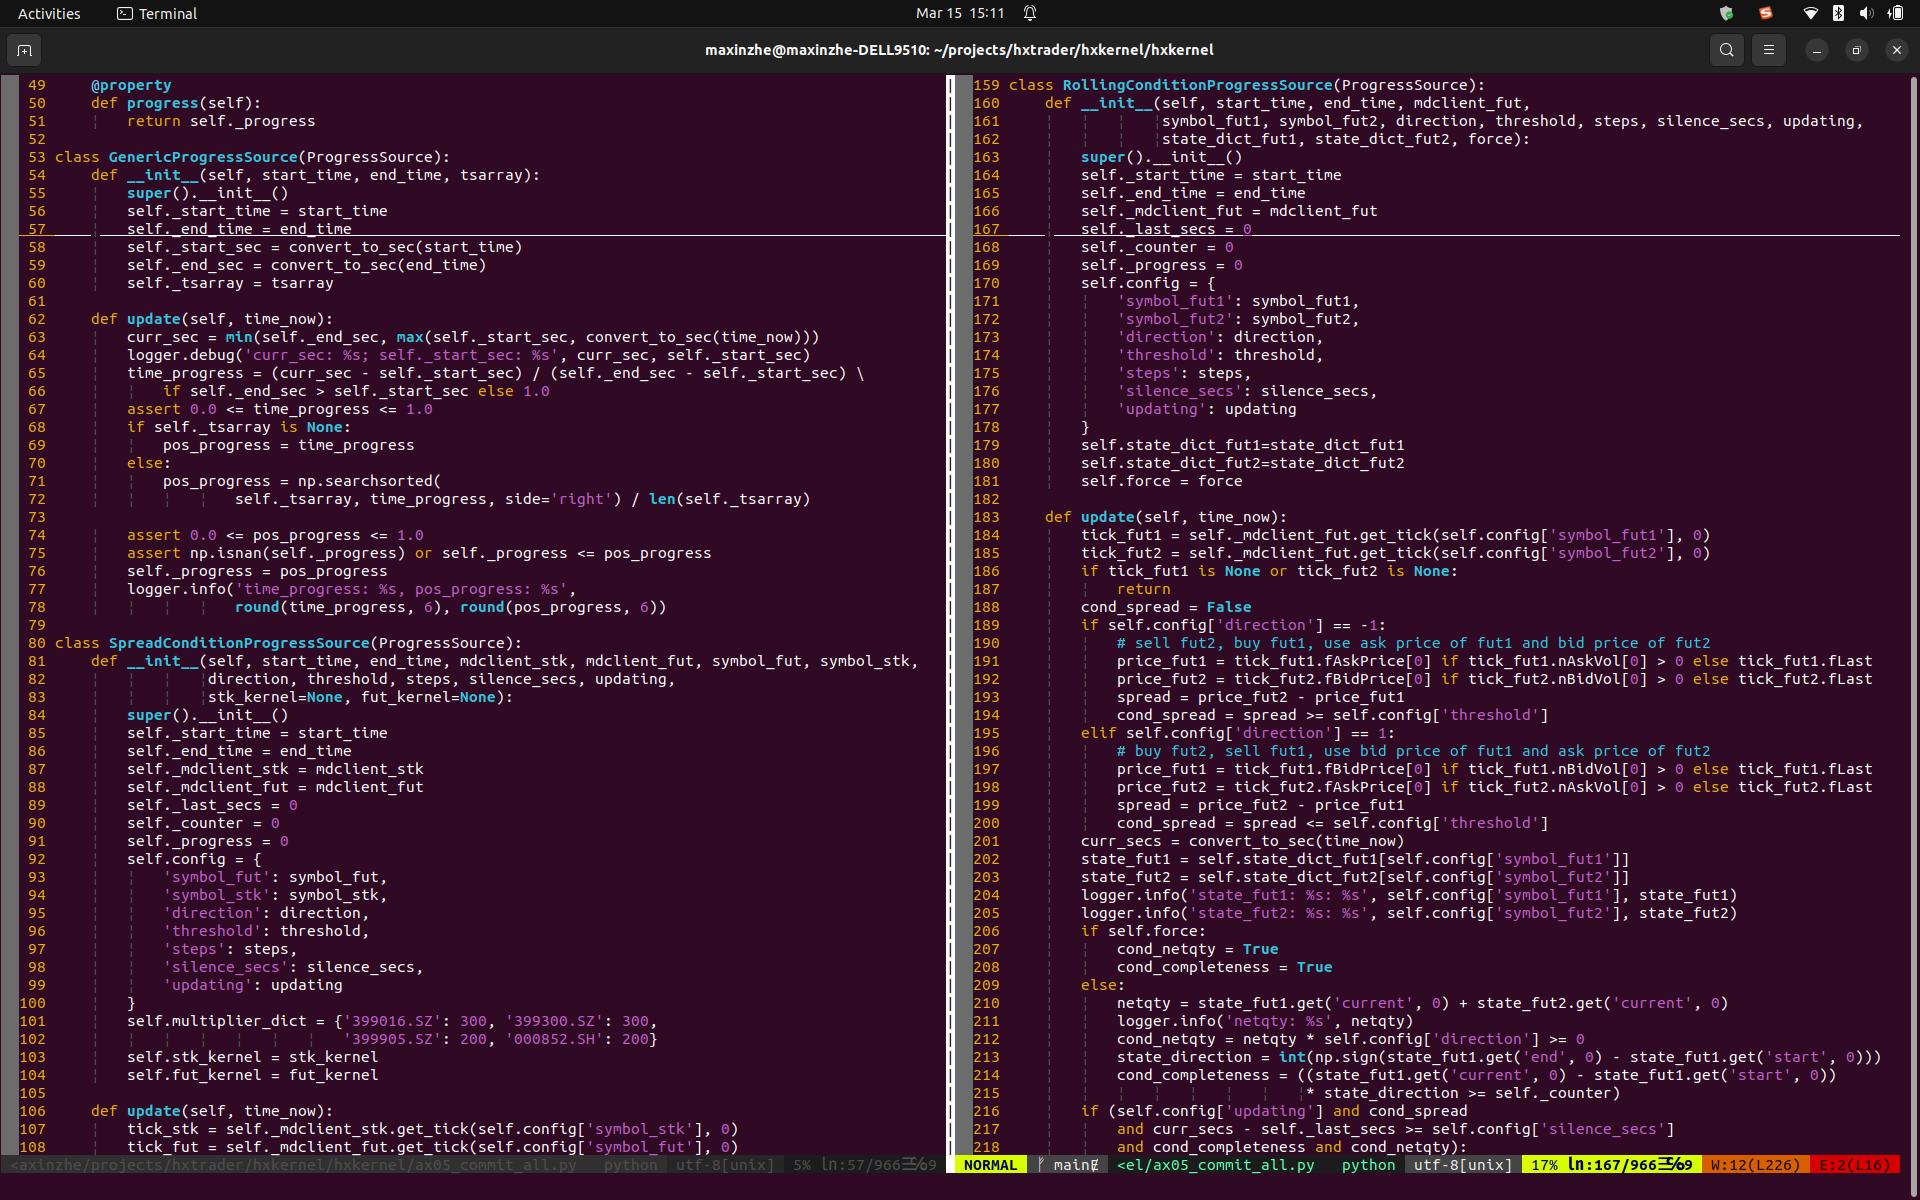Click the @property decorator on line 49
This screenshot has width=1920, height=1200.
coord(131,85)
